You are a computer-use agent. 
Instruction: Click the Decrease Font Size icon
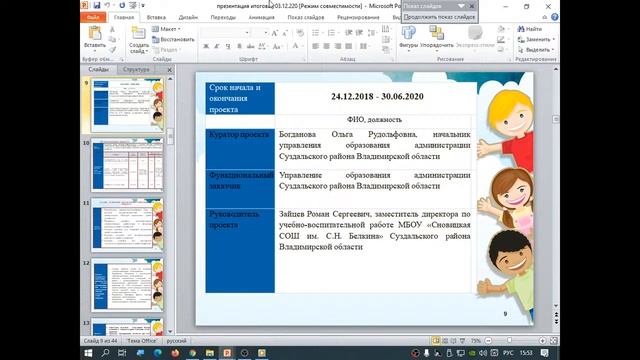point(285,33)
